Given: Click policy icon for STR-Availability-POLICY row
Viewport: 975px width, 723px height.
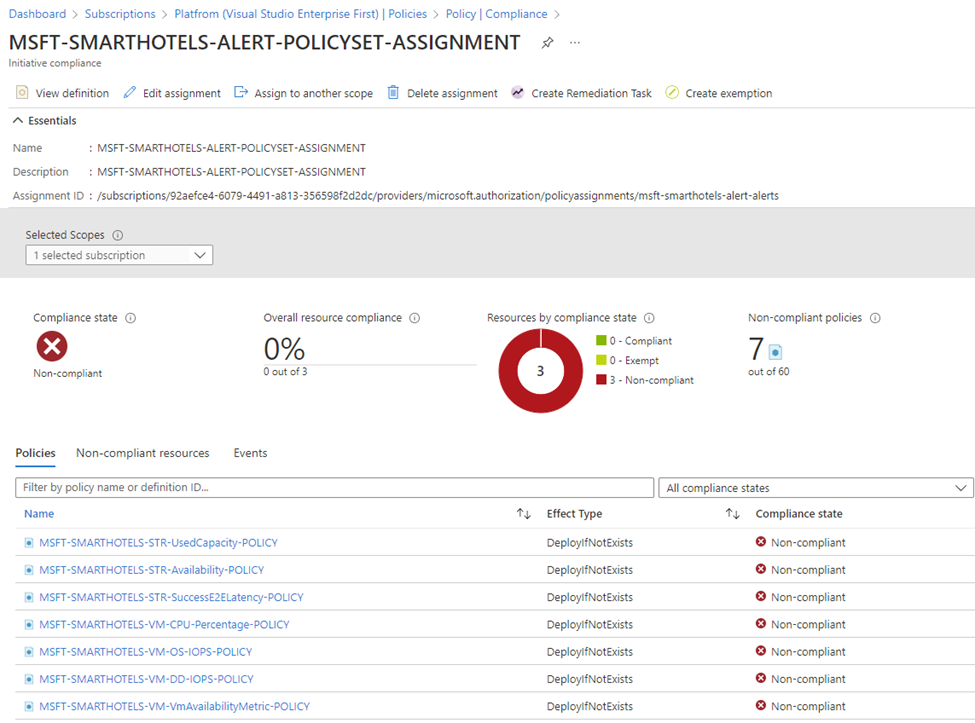Looking at the screenshot, I should [29, 570].
